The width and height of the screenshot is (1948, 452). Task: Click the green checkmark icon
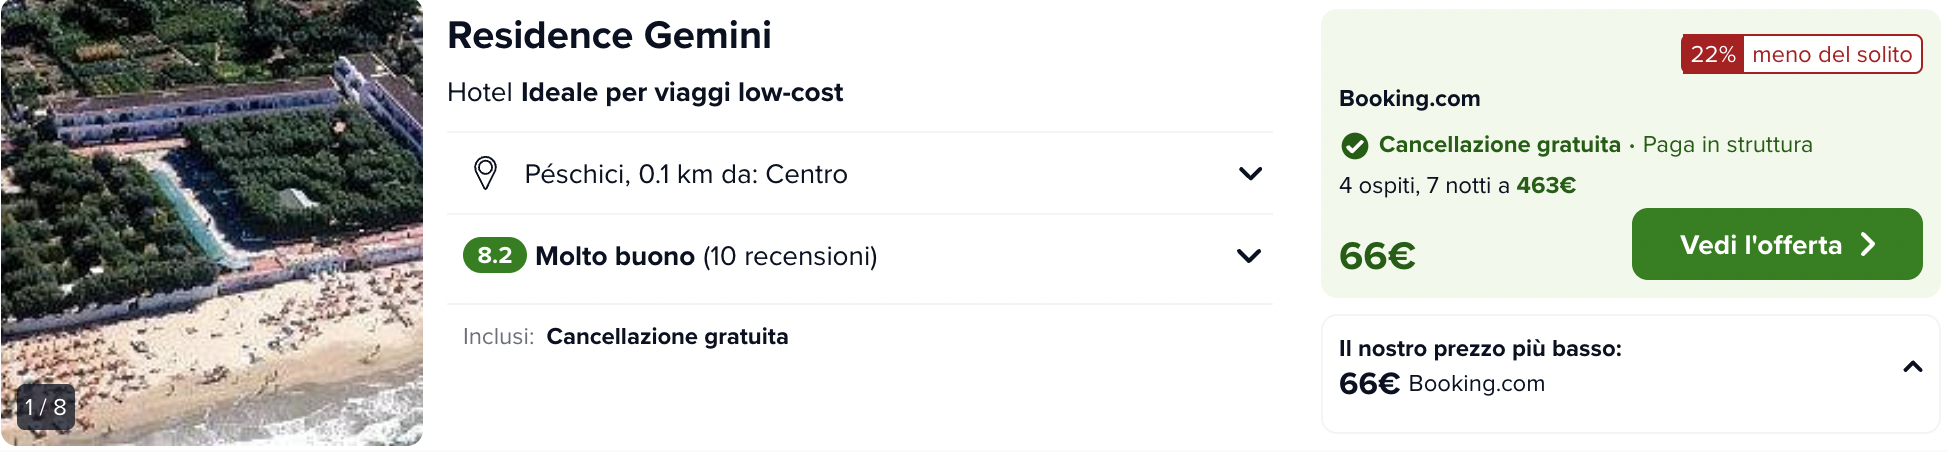click(x=1354, y=146)
